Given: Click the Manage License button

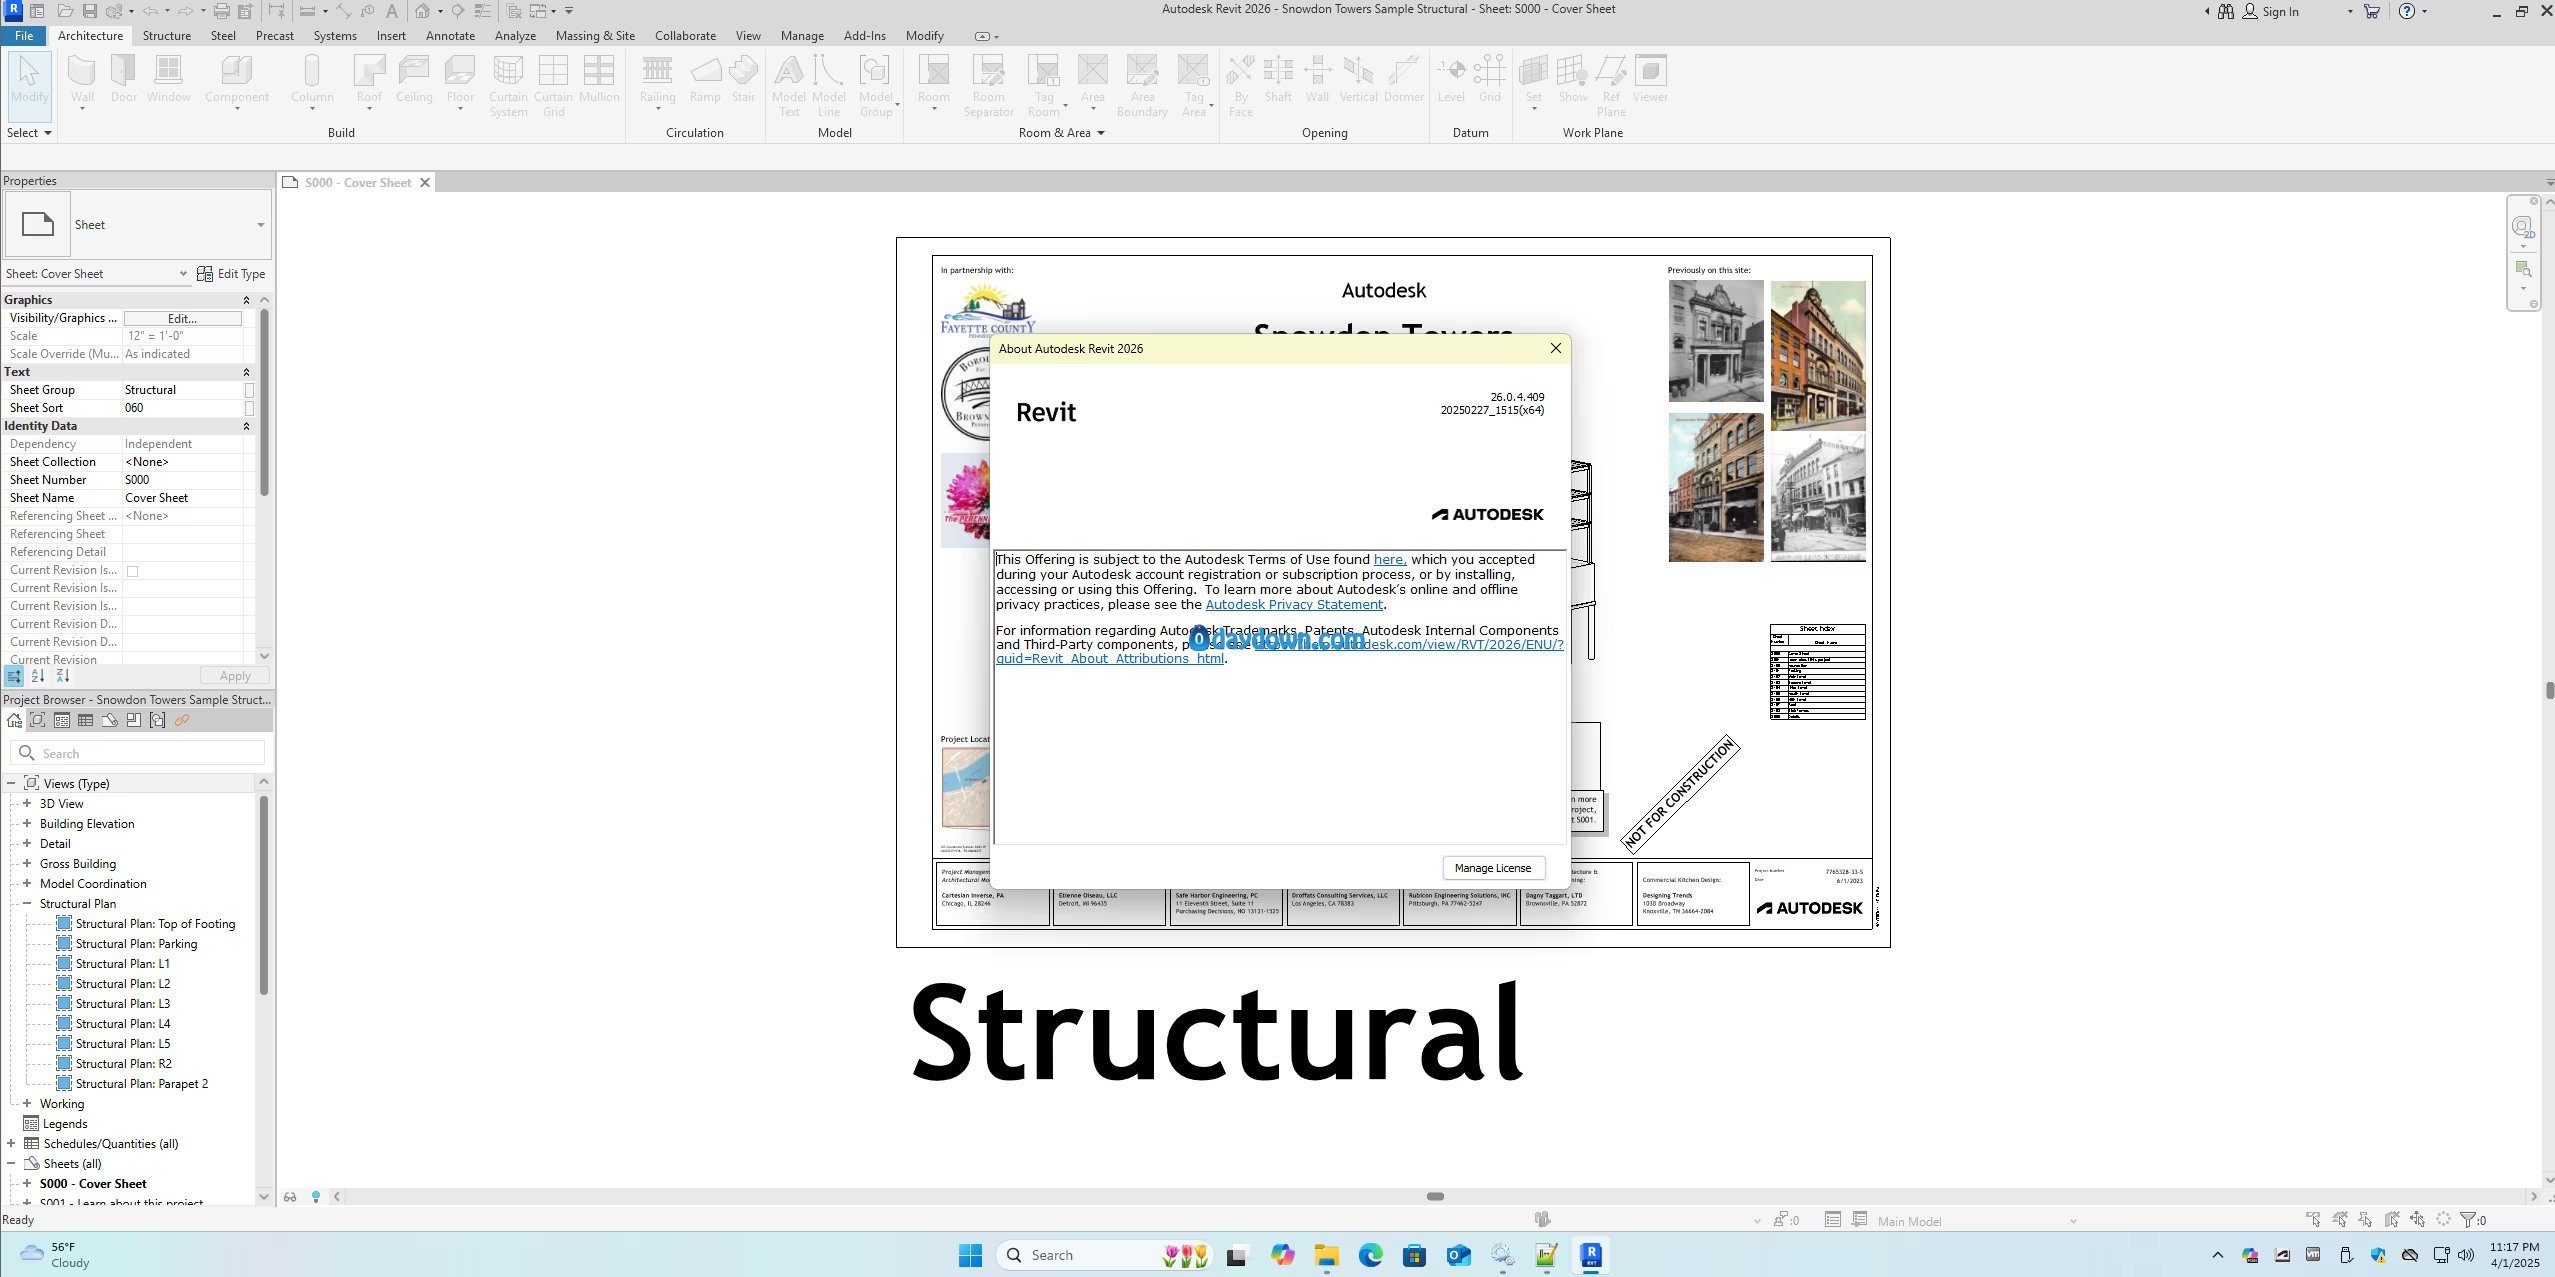Looking at the screenshot, I should pyautogui.click(x=1492, y=868).
